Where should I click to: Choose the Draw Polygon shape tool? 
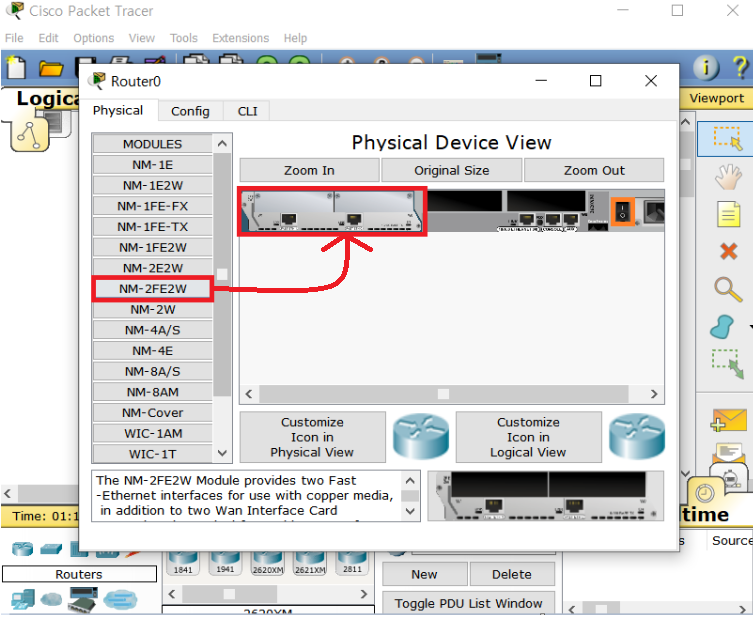(x=722, y=327)
